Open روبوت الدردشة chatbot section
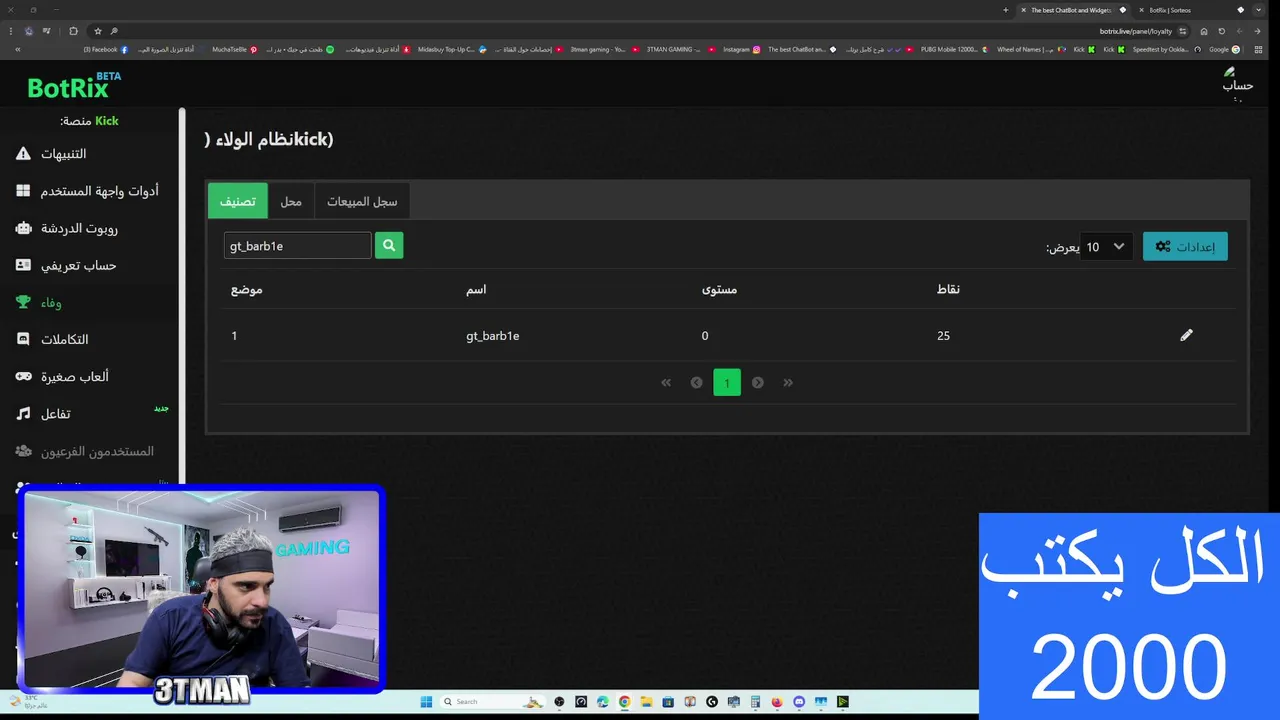The height and width of the screenshot is (720, 1280). coord(67,228)
